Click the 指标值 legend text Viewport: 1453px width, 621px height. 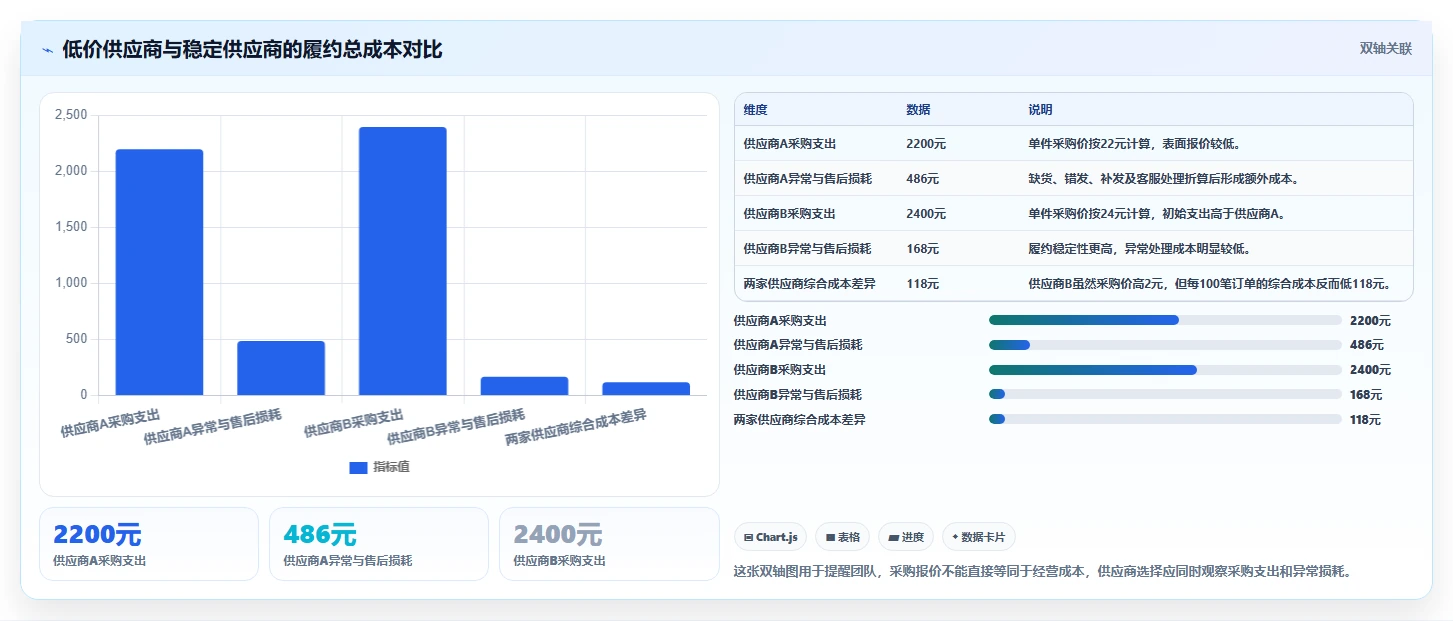point(391,467)
